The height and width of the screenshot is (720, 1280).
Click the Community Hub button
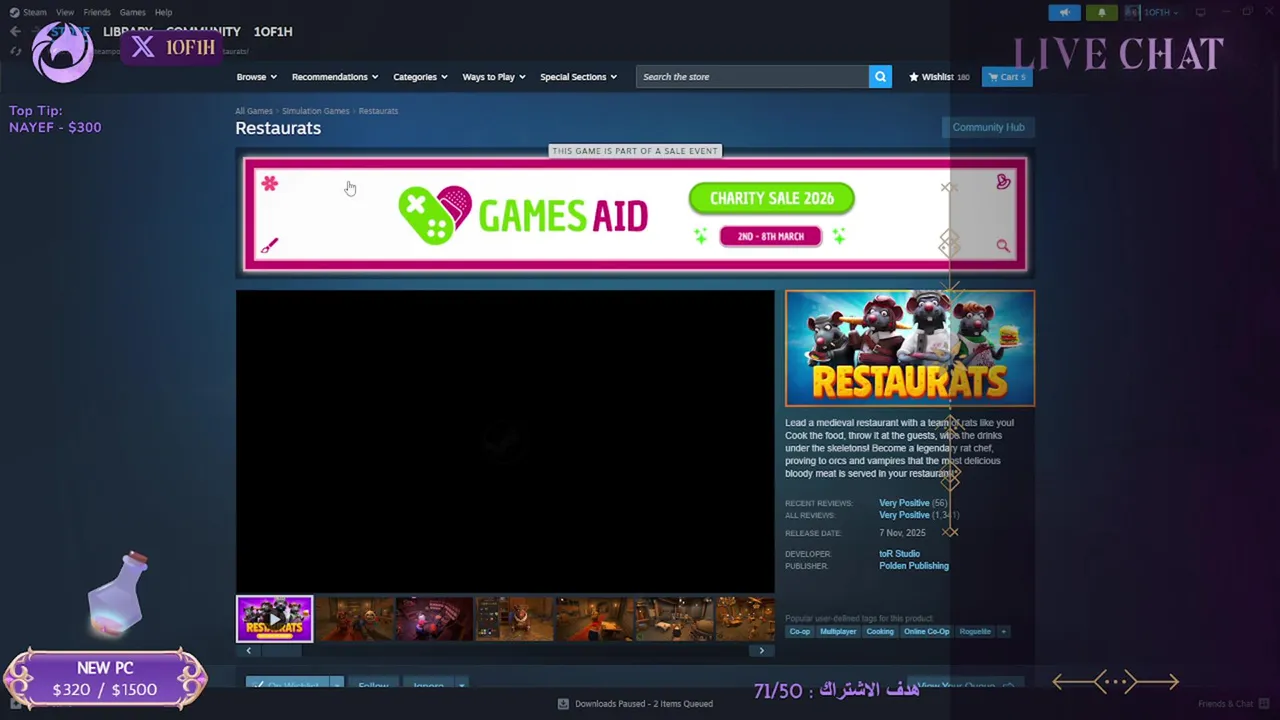click(x=988, y=127)
